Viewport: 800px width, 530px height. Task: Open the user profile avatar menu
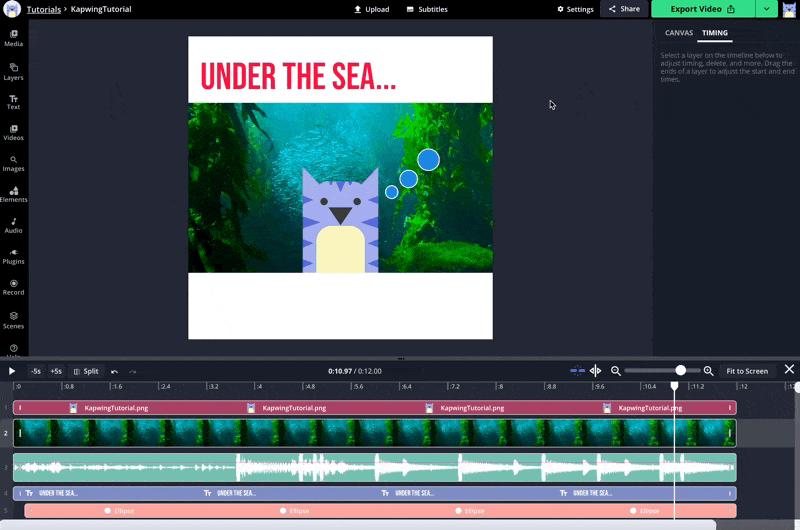coord(789,9)
